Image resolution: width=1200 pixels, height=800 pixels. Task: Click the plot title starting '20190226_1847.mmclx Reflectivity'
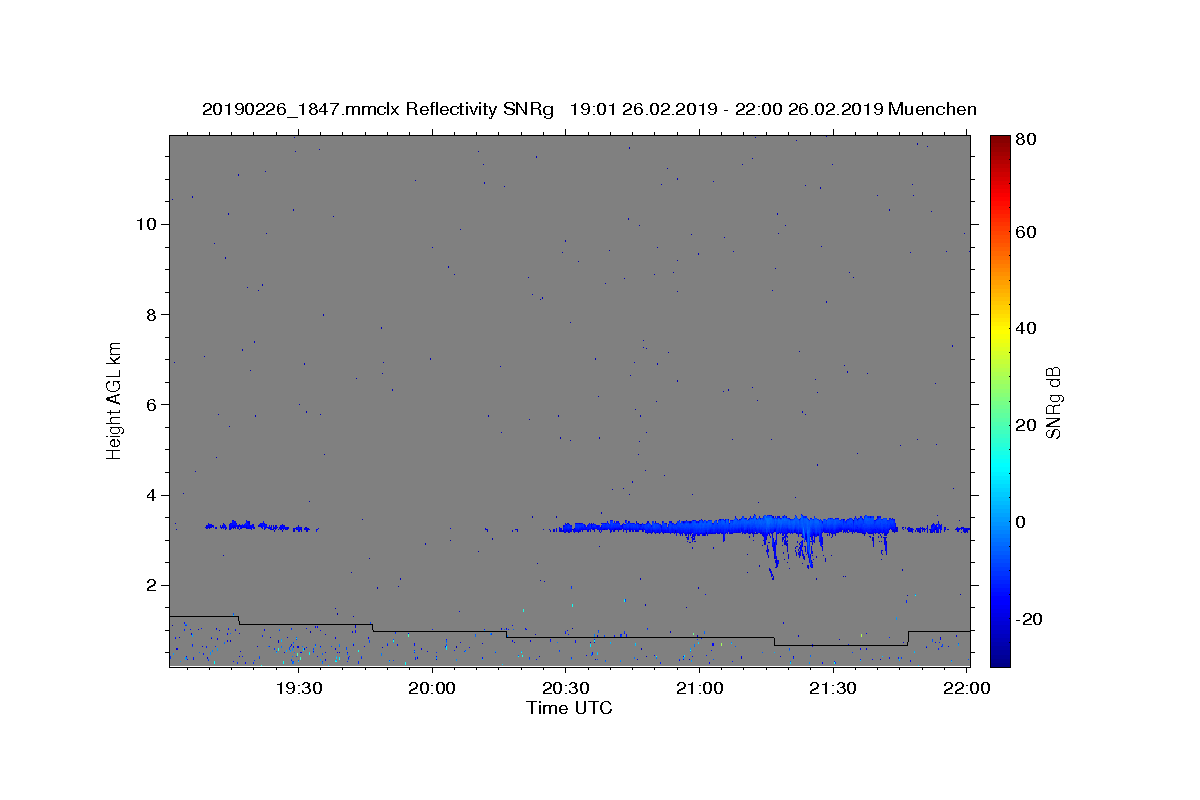[x=589, y=109]
